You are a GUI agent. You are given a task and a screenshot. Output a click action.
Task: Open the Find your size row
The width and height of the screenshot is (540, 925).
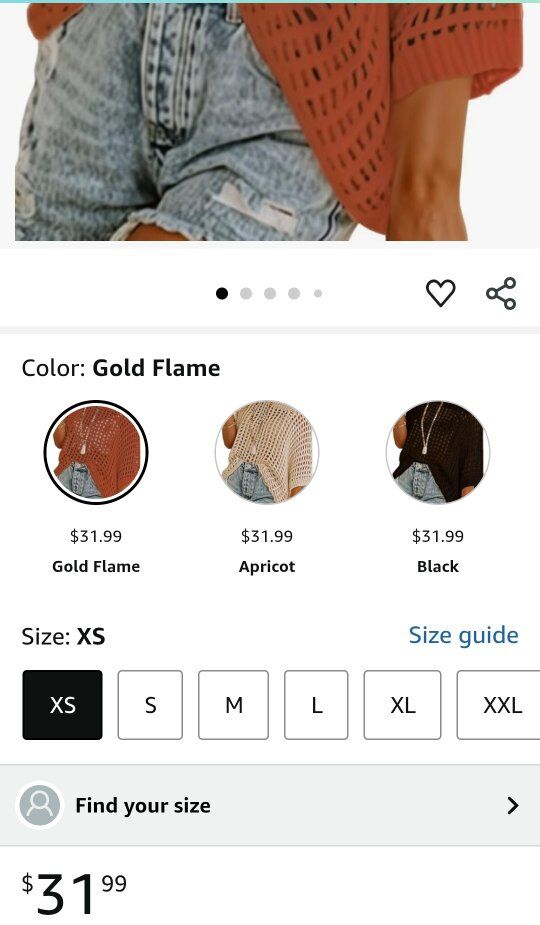[x=270, y=805]
